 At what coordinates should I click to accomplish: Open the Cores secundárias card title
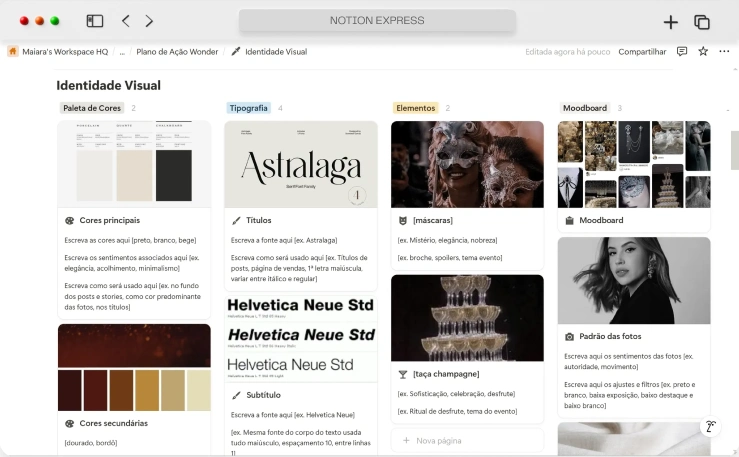pyautogui.click(x=114, y=423)
